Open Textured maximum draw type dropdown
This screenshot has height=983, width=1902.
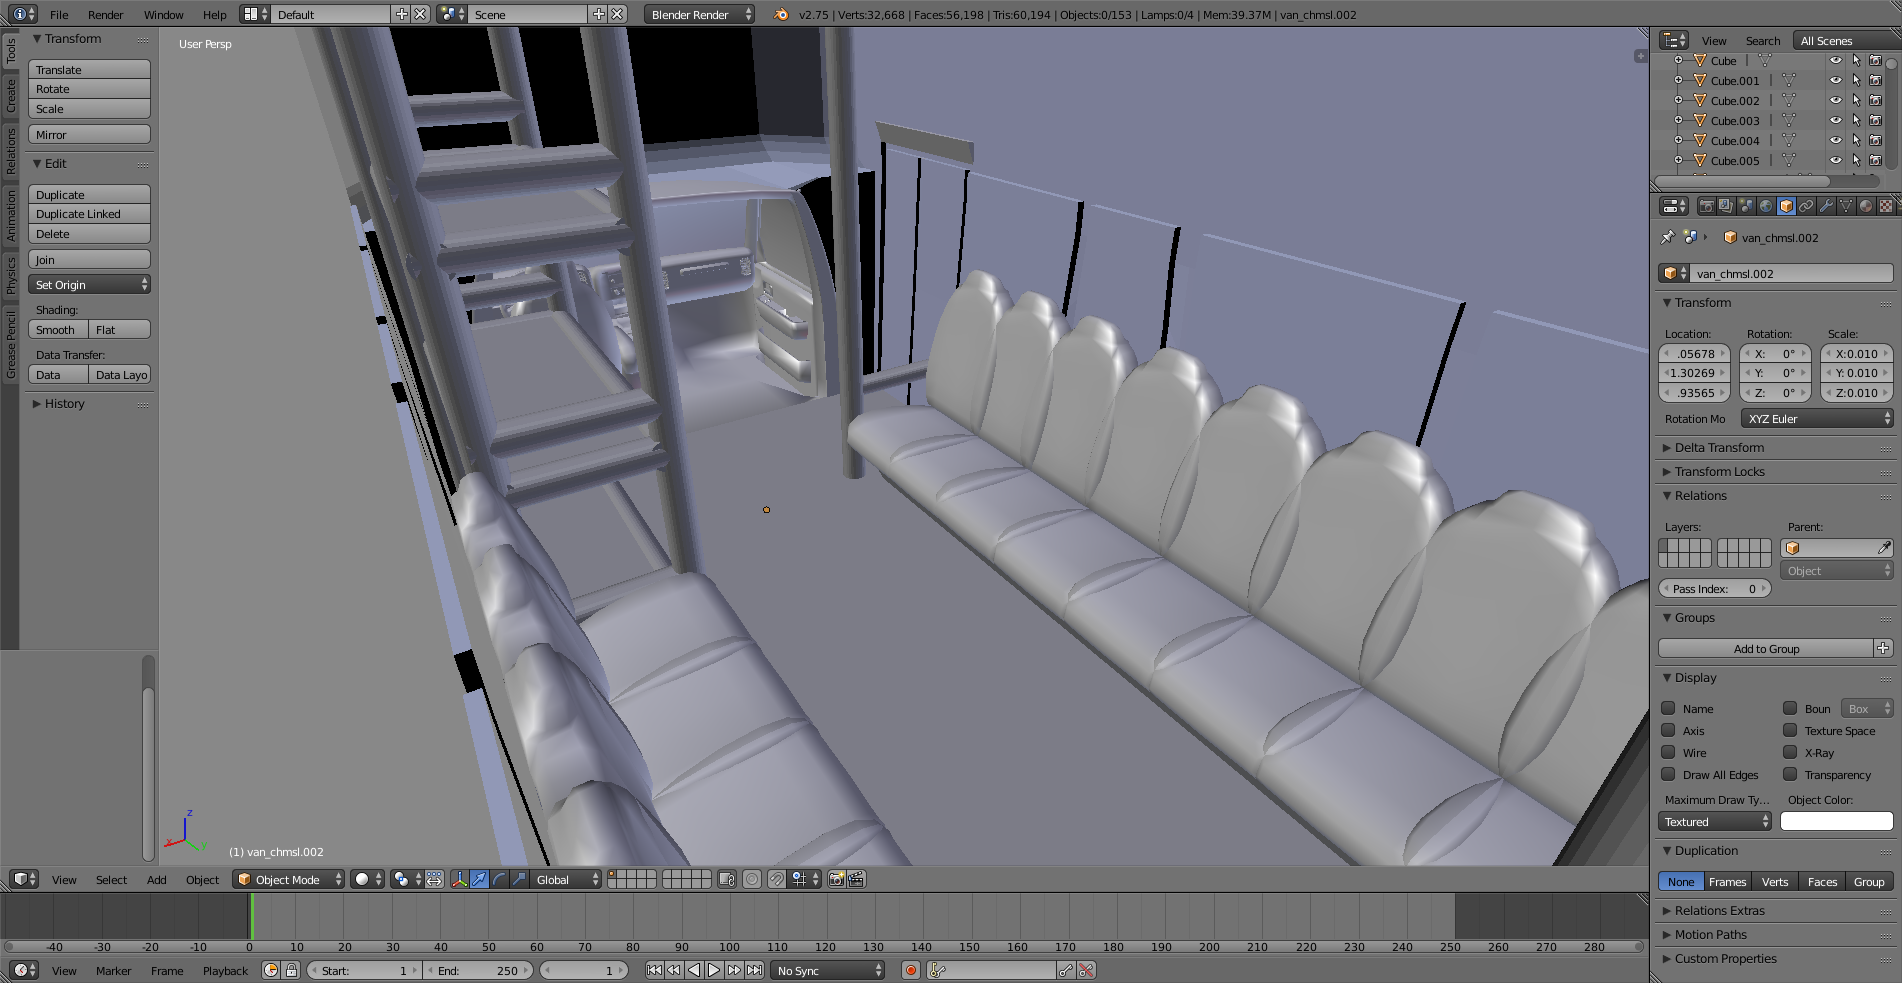coord(1715,821)
